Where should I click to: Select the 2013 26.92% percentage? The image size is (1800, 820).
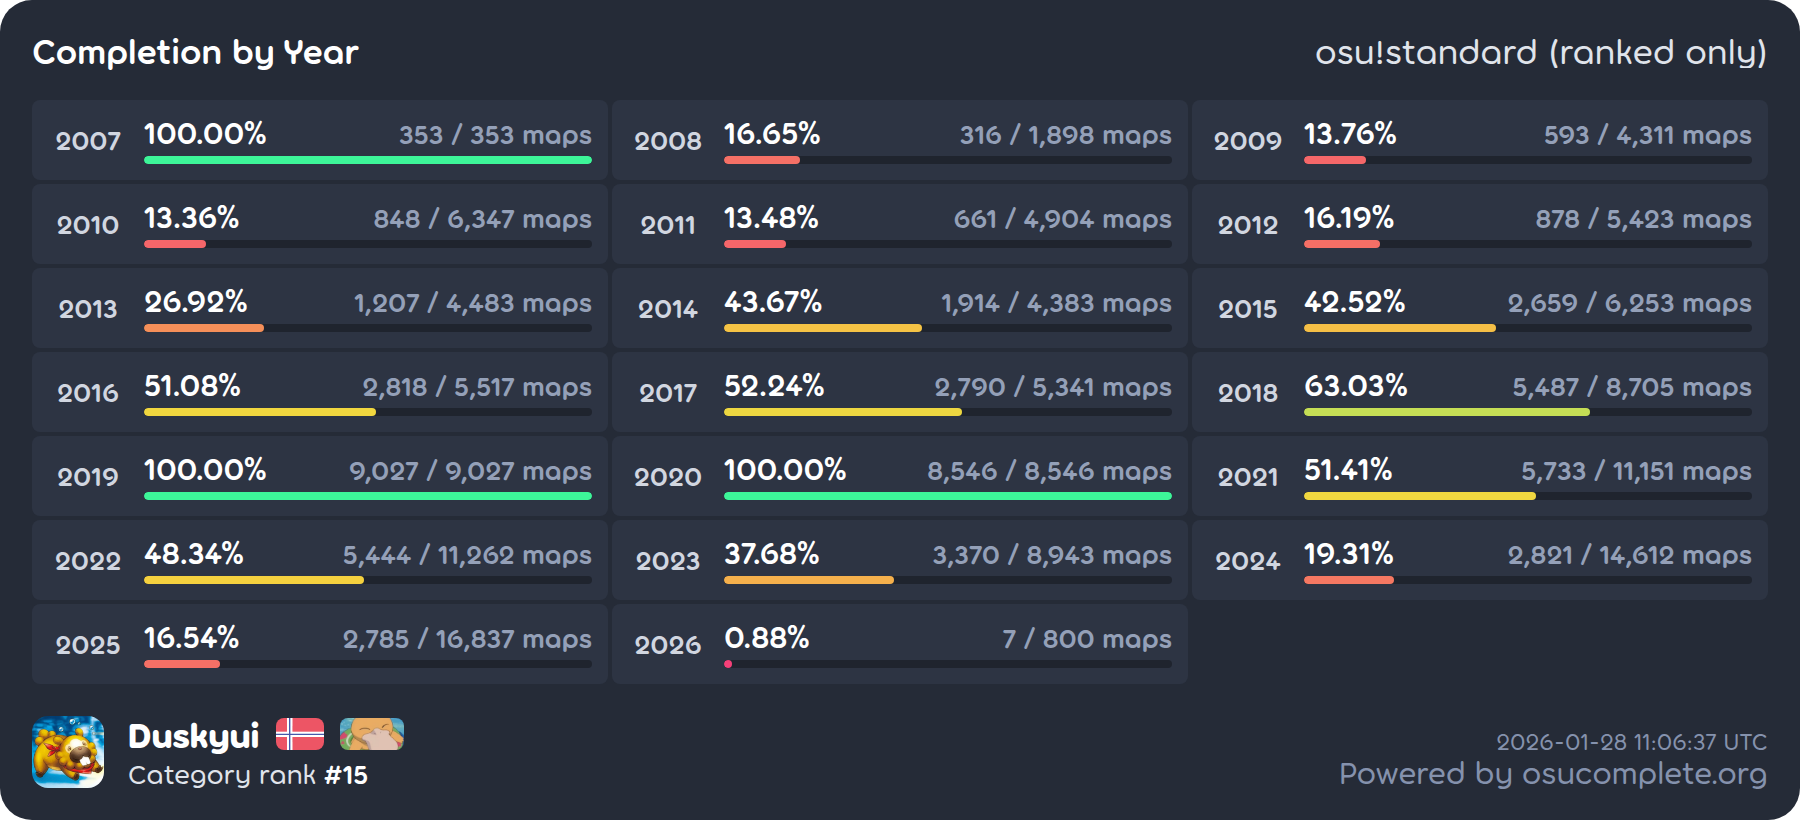click(196, 301)
